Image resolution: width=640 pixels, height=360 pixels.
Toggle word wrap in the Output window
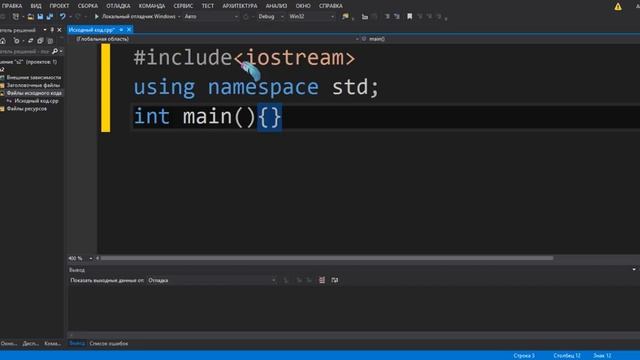pyautogui.click(x=335, y=280)
